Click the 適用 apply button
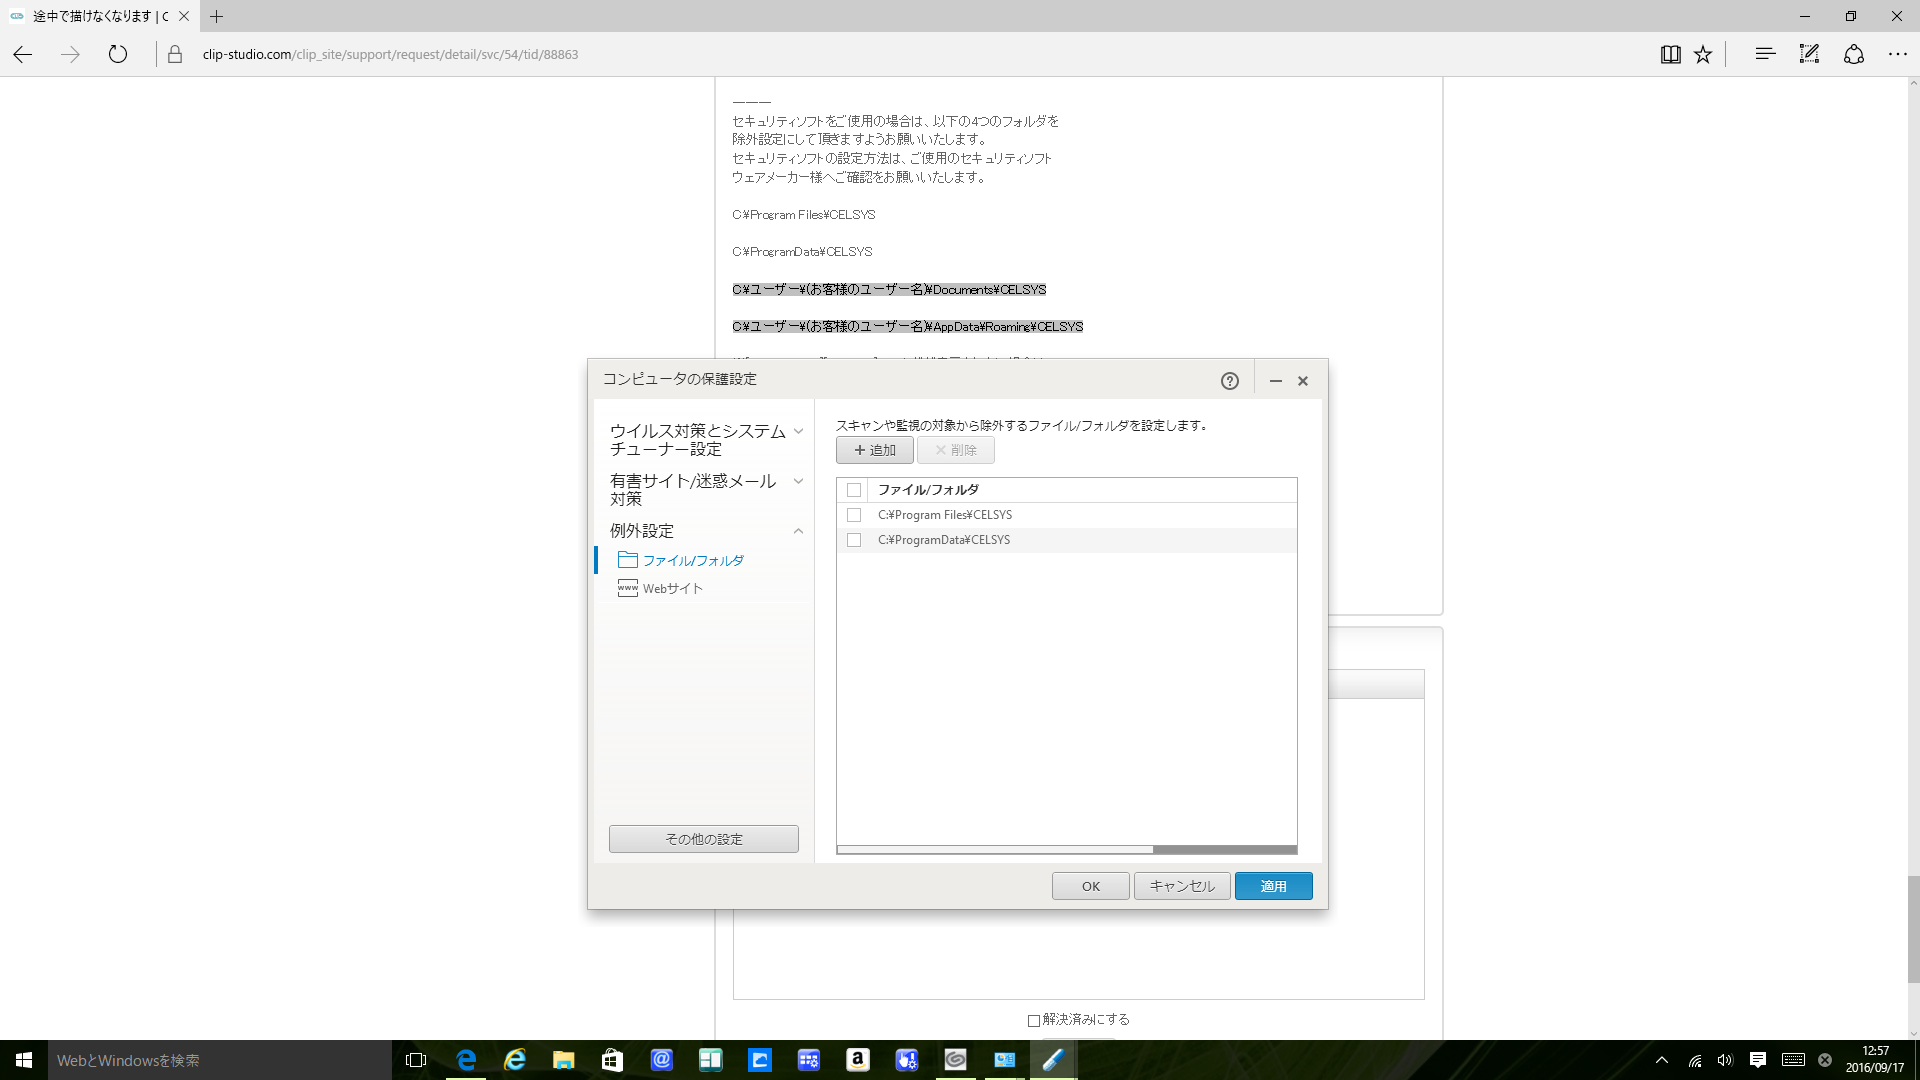This screenshot has height=1080, width=1920. (1273, 886)
